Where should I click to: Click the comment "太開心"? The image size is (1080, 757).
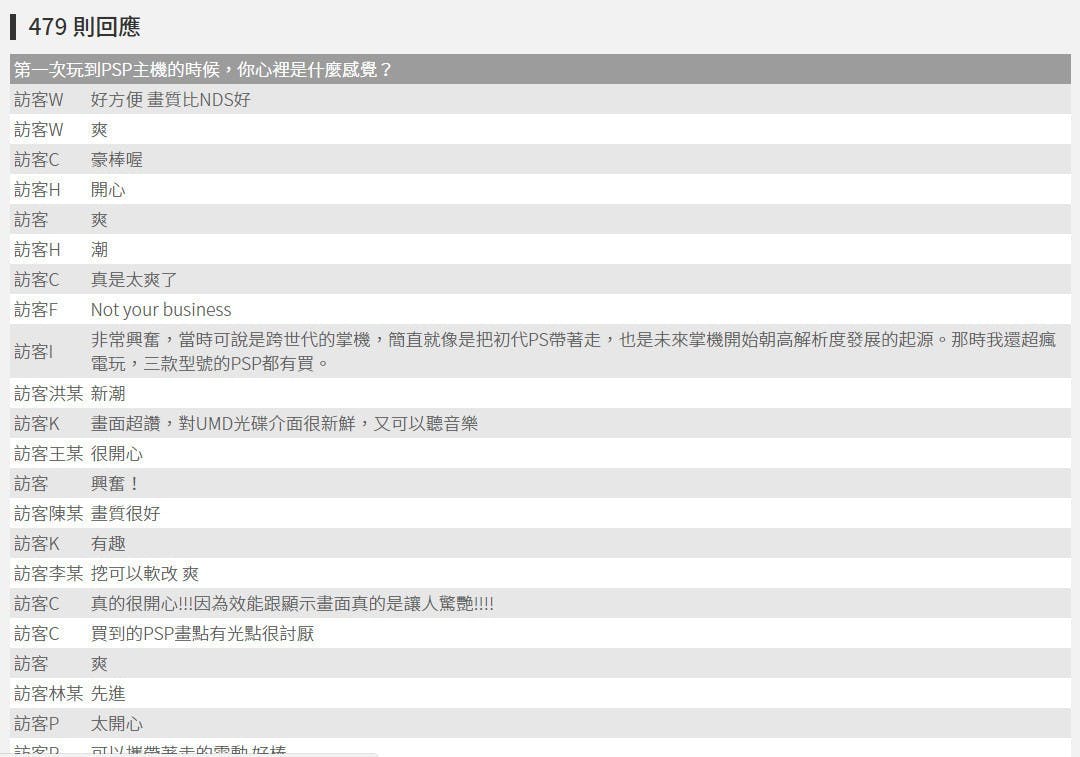[x=116, y=724]
